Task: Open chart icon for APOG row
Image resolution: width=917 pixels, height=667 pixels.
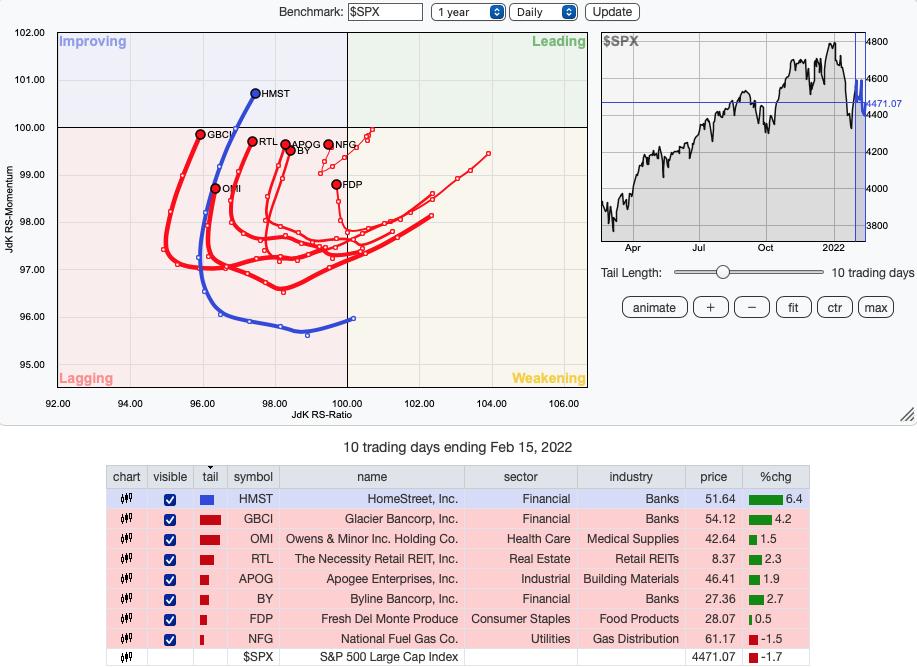Action: pos(126,579)
